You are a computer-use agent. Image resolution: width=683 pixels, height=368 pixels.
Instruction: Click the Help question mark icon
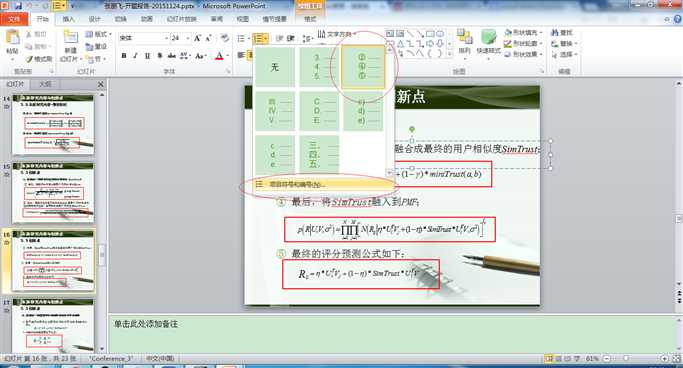tap(678, 19)
